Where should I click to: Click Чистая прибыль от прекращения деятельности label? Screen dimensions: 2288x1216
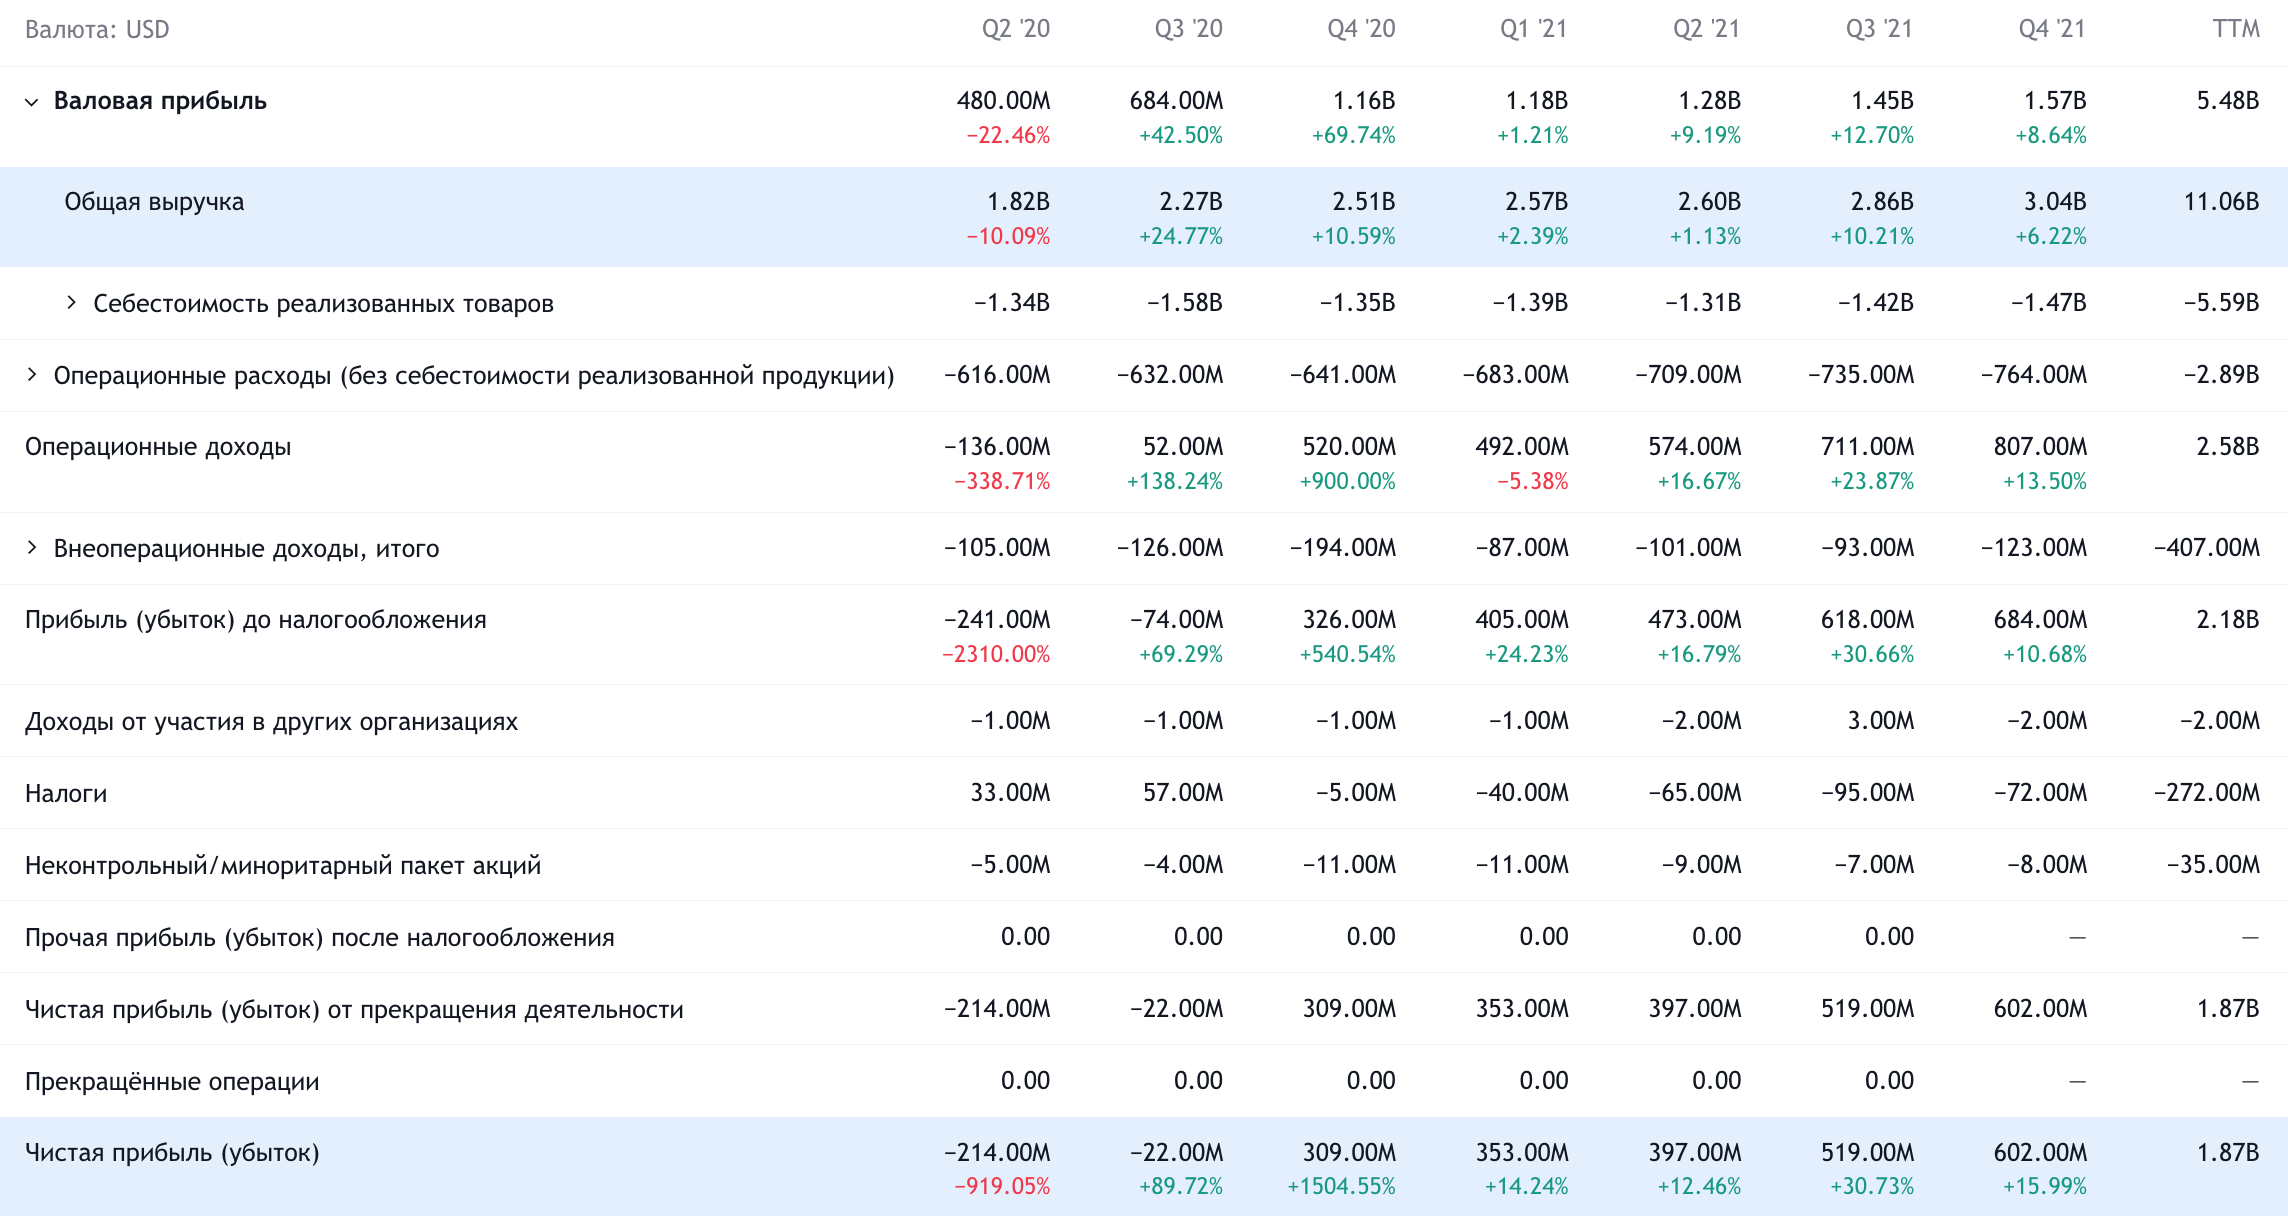pyautogui.click(x=354, y=1010)
